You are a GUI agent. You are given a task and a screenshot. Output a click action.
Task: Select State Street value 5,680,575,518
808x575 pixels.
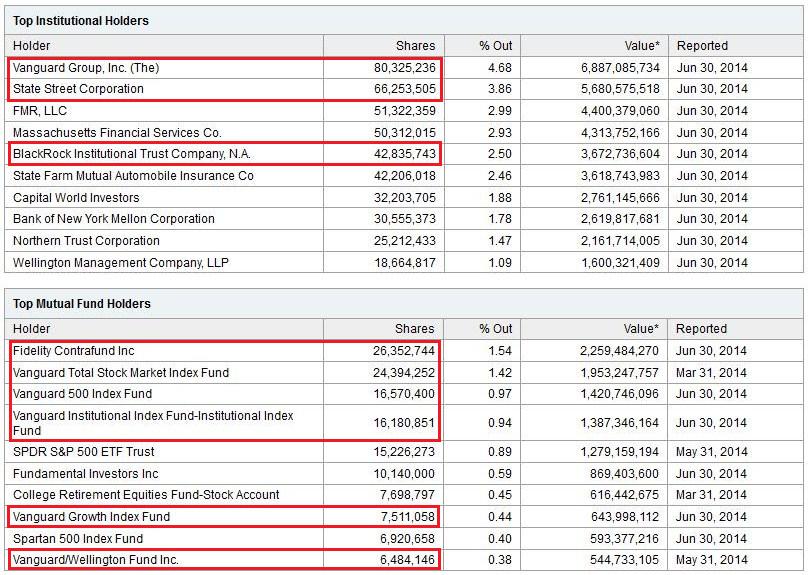pos(620,89)
